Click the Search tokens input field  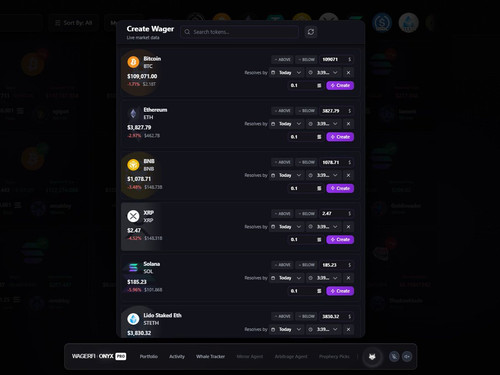click(239, 32)
